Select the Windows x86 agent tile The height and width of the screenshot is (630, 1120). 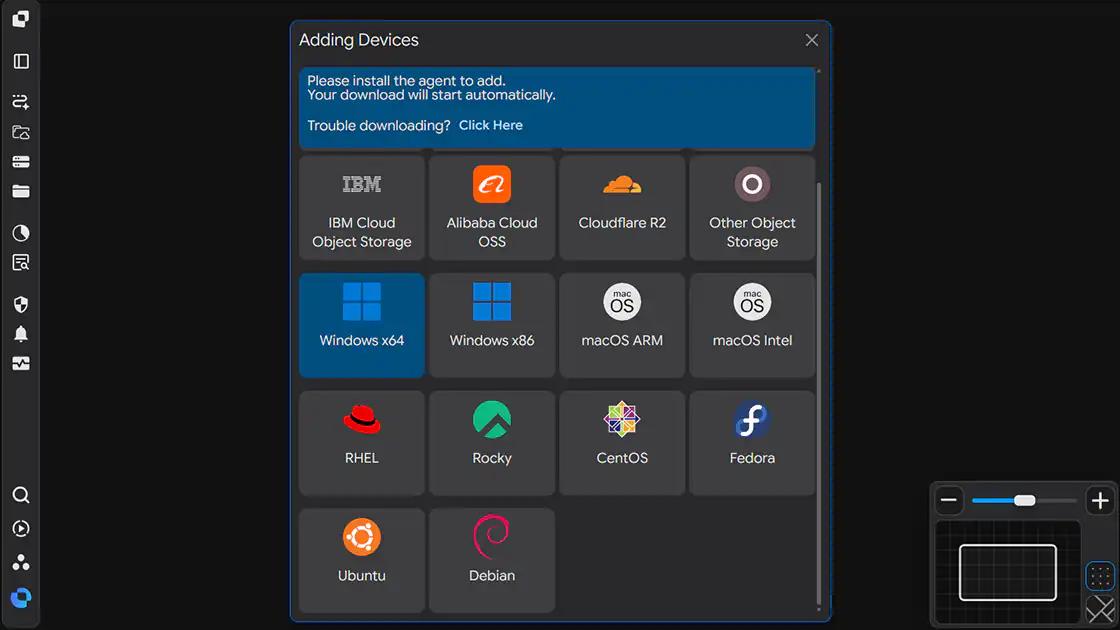click(491, 326)
